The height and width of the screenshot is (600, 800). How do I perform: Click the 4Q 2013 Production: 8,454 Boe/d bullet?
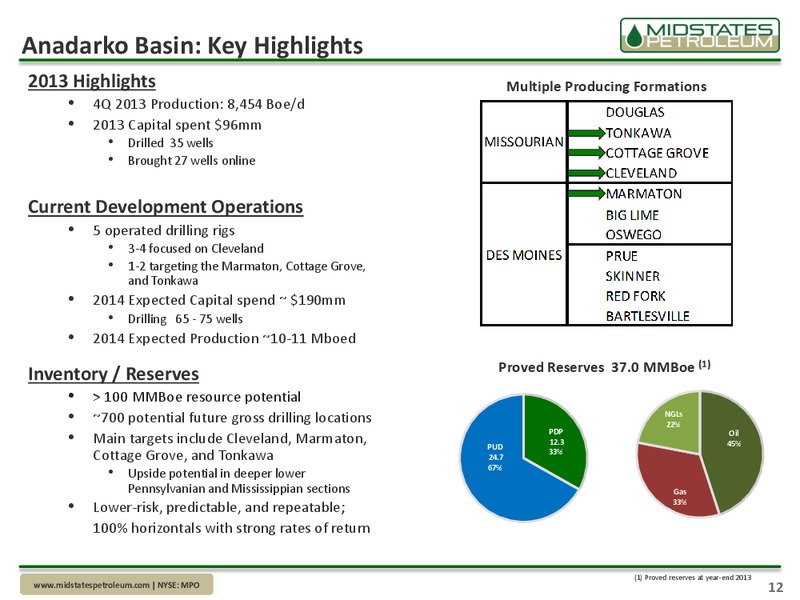[x=198, y=104]
